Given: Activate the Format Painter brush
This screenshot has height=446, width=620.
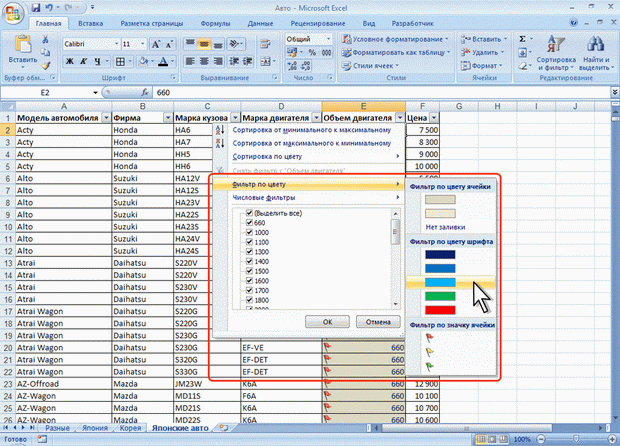Looking at the screenshot, I should 45,66.
